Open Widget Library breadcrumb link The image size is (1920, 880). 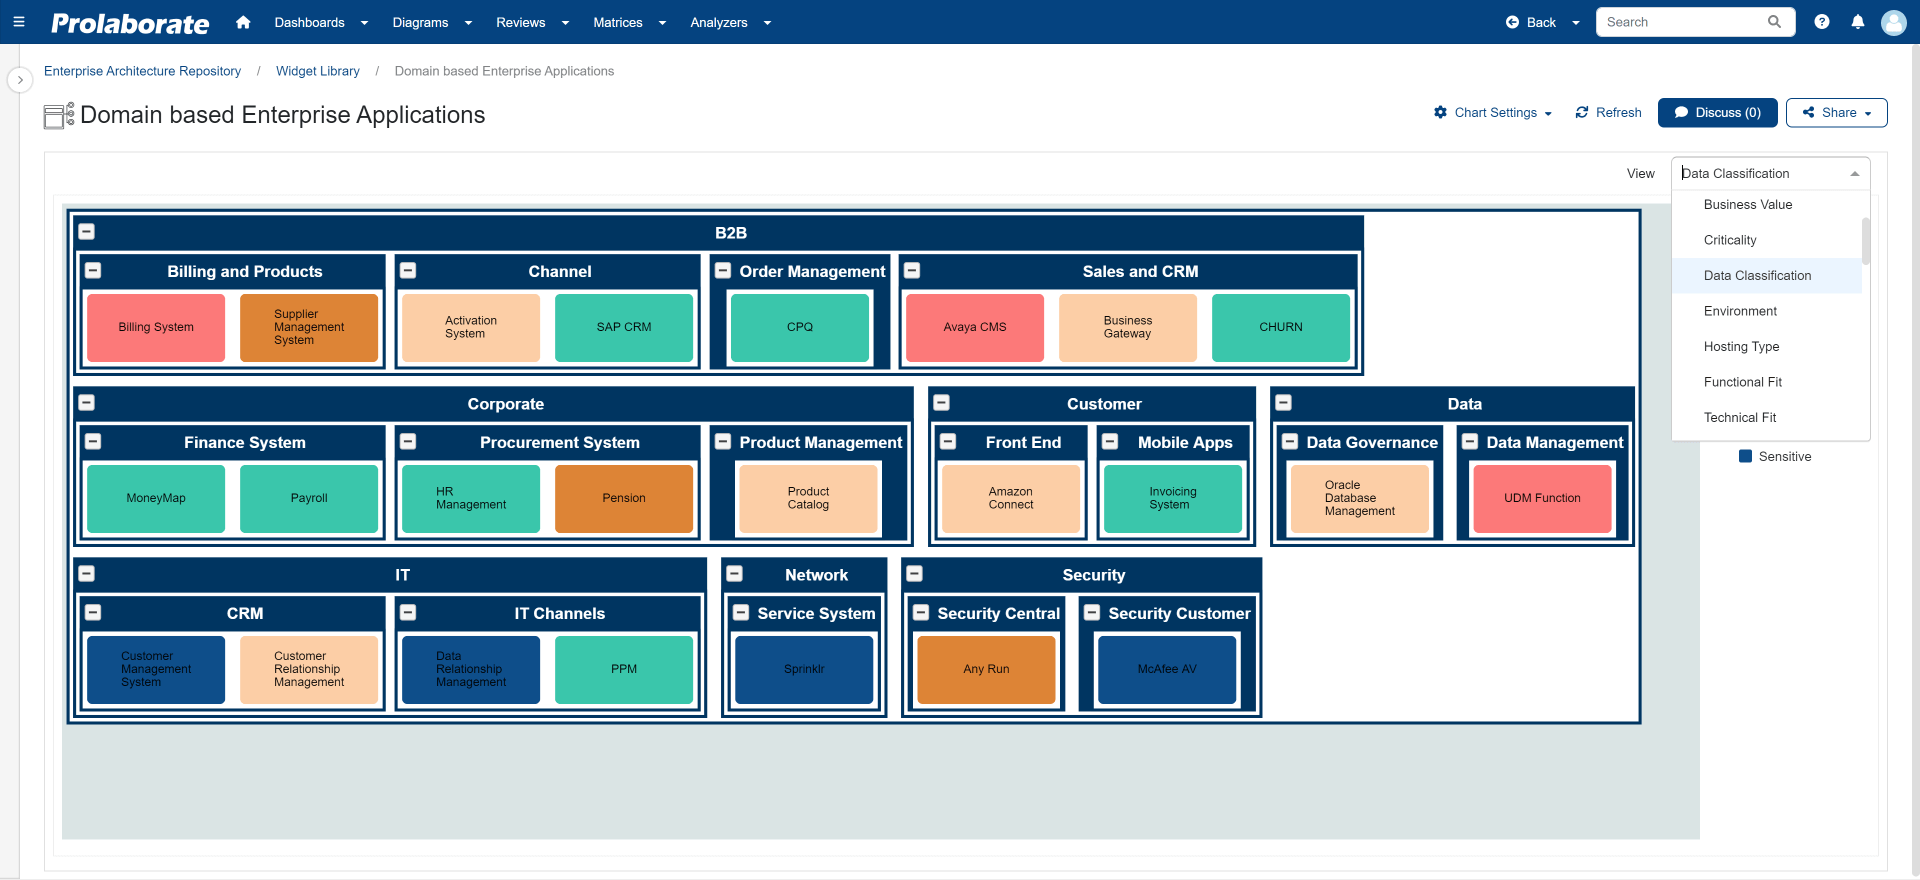318,71
